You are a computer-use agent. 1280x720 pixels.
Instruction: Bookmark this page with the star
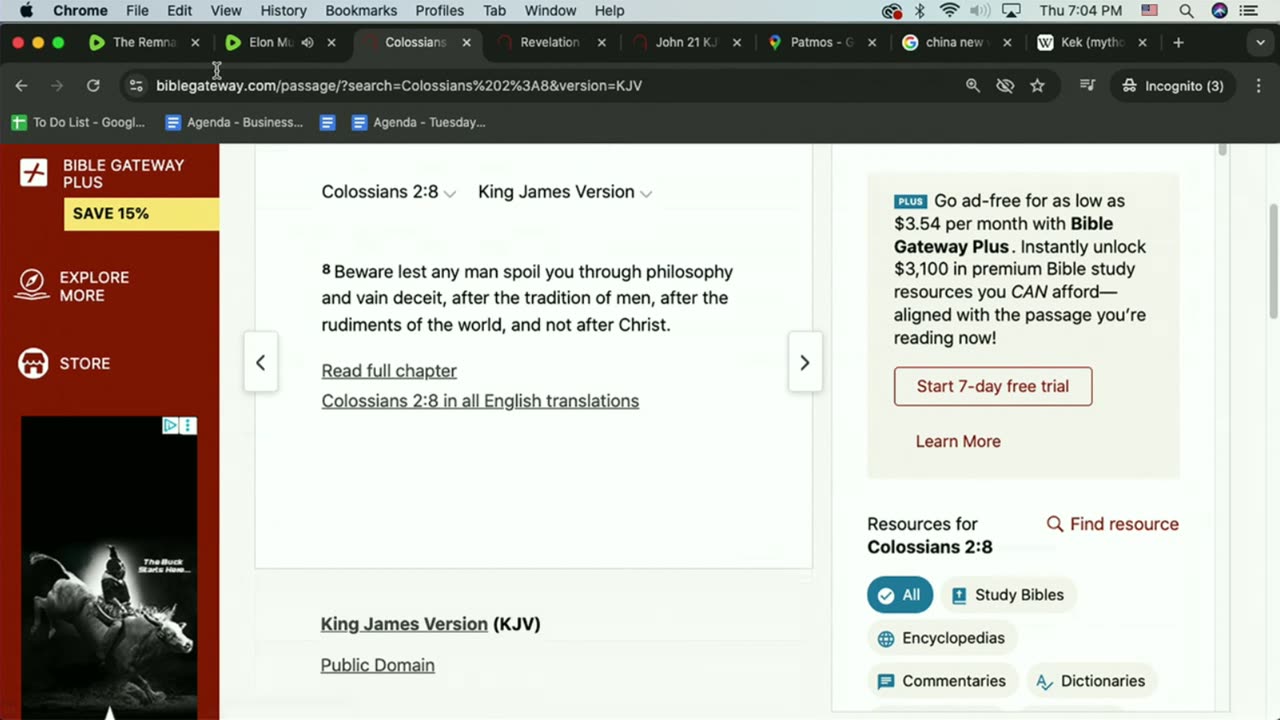pyautogui.click(x=1037, y=86)
